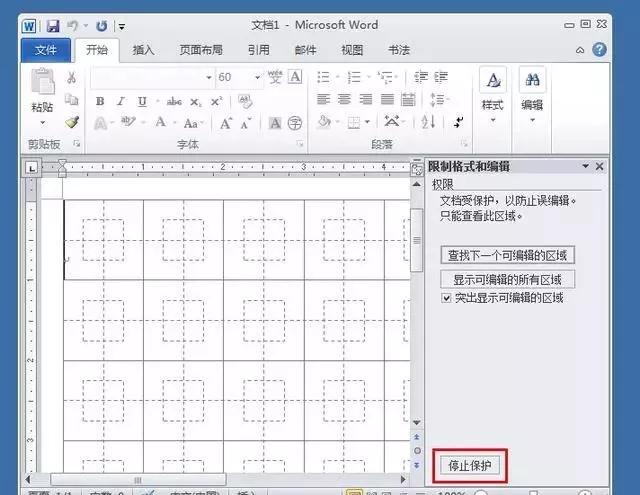Toggle Bold formatting
Viewport: 640px width, 495px height.
click(100, 101)
